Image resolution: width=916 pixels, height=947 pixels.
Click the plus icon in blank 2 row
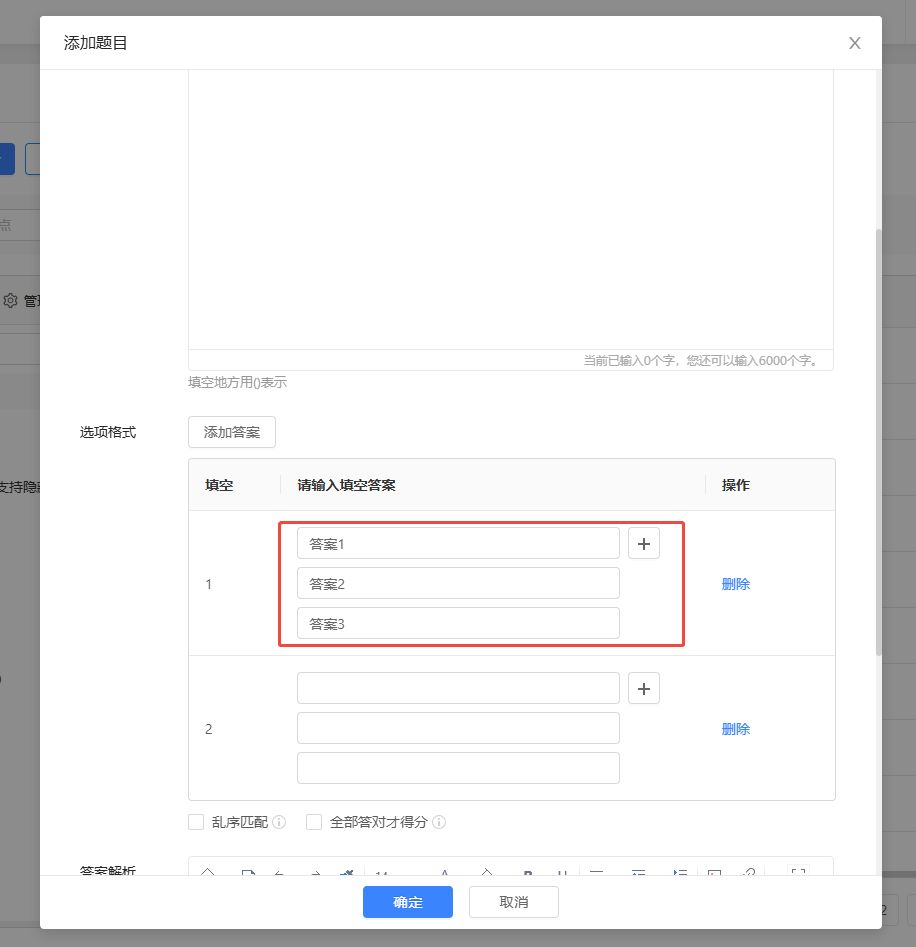(643, 688)
